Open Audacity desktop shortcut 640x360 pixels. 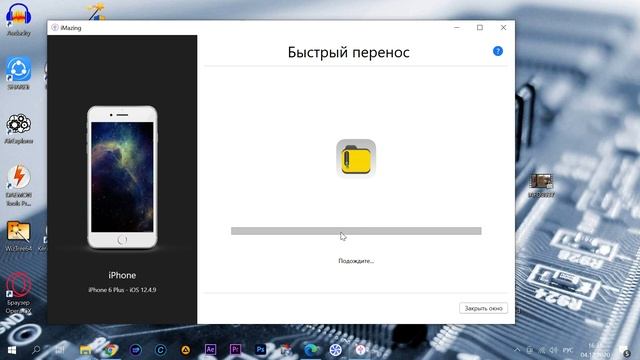(x=18, y=20)
